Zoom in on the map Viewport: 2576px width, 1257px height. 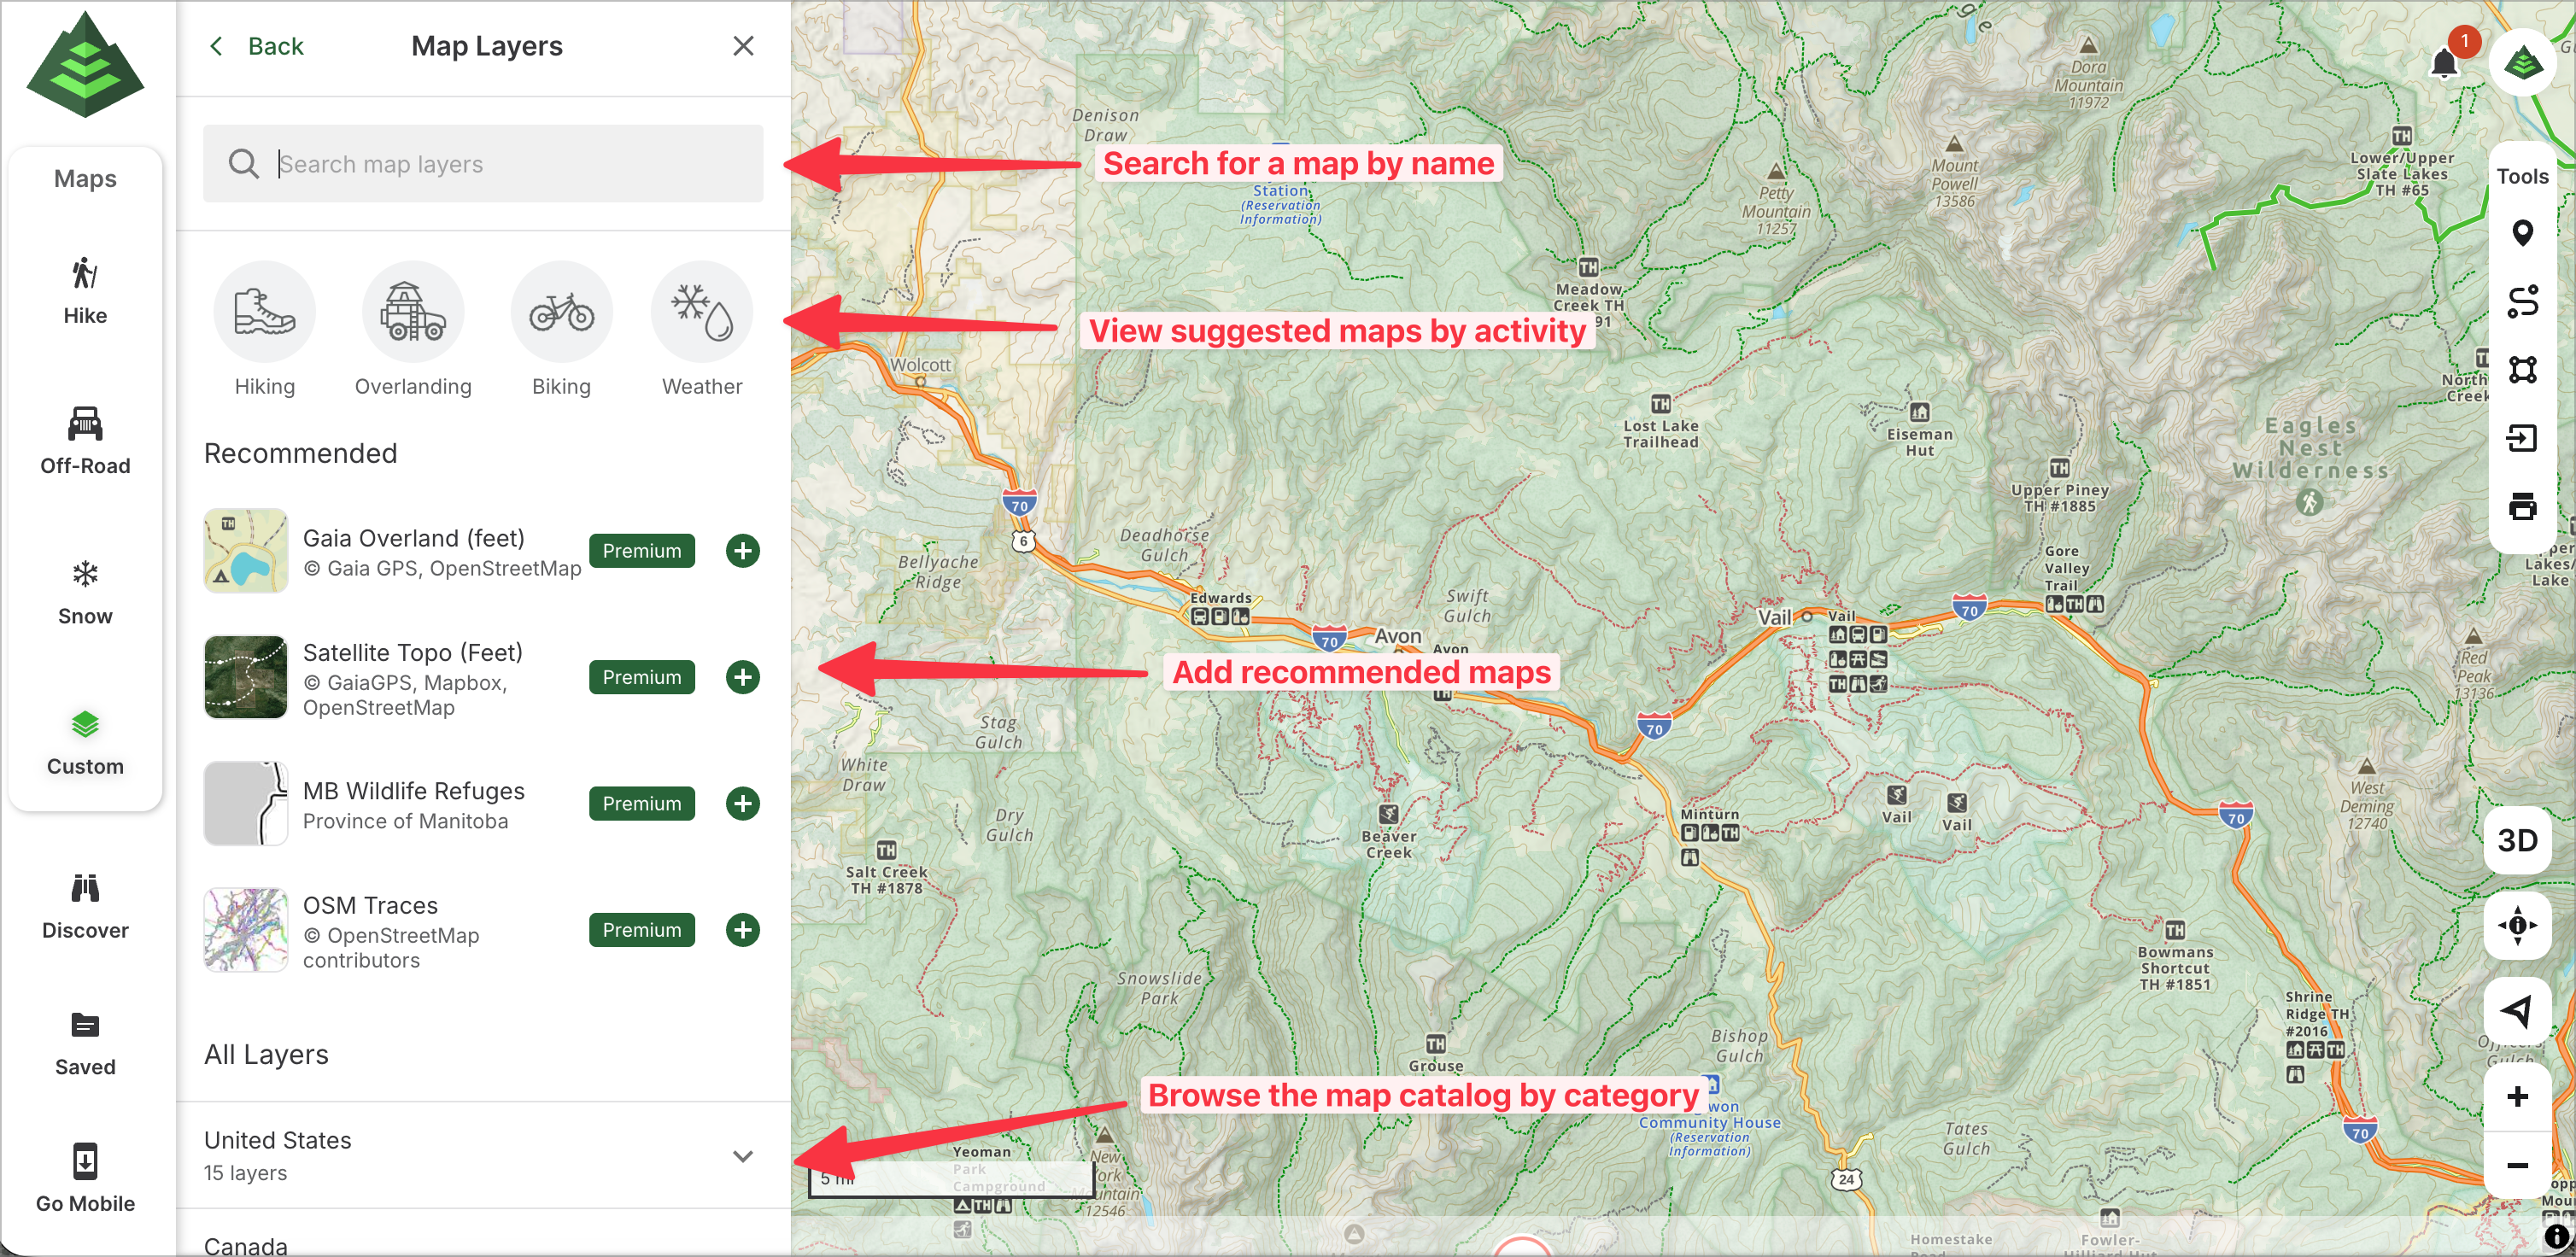(x=2517, y=1097)
